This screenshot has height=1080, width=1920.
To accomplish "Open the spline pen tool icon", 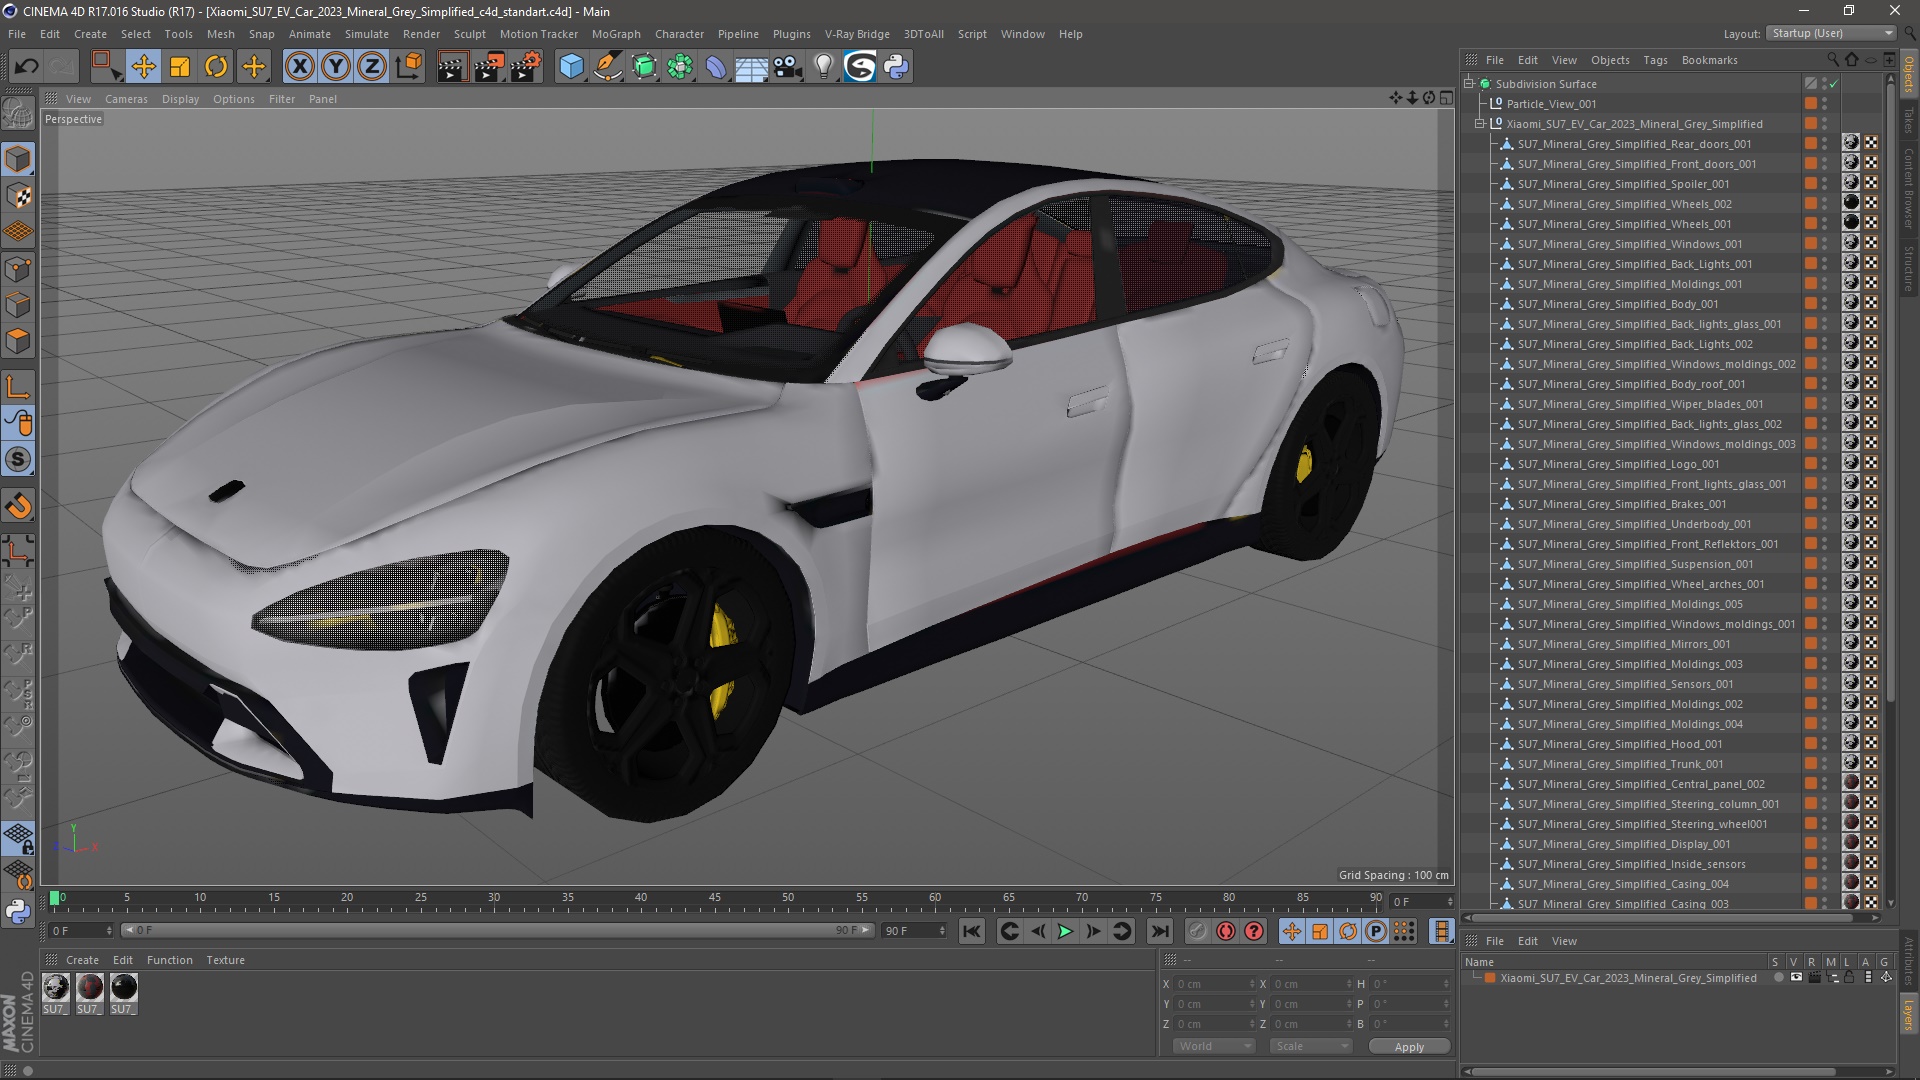I will coord(608,67).
